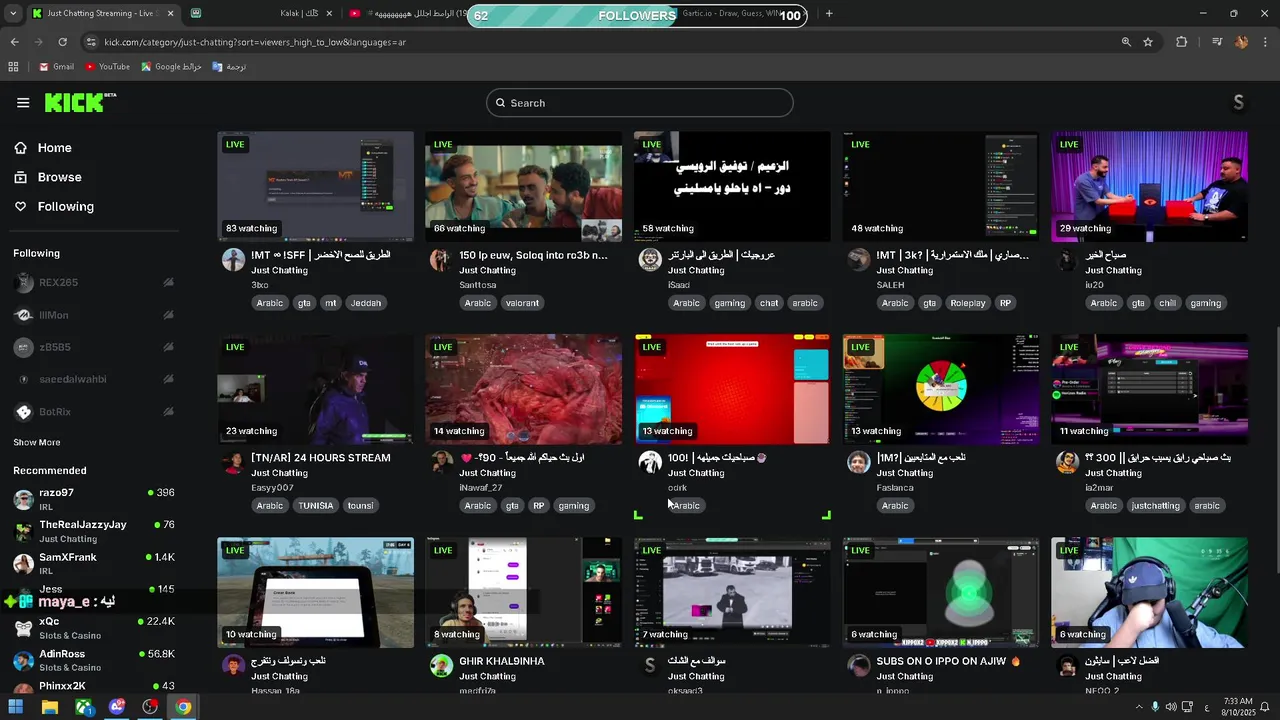
Task: Open stream thumbnail with 29 watching
Action: (x=1149, y=187)
